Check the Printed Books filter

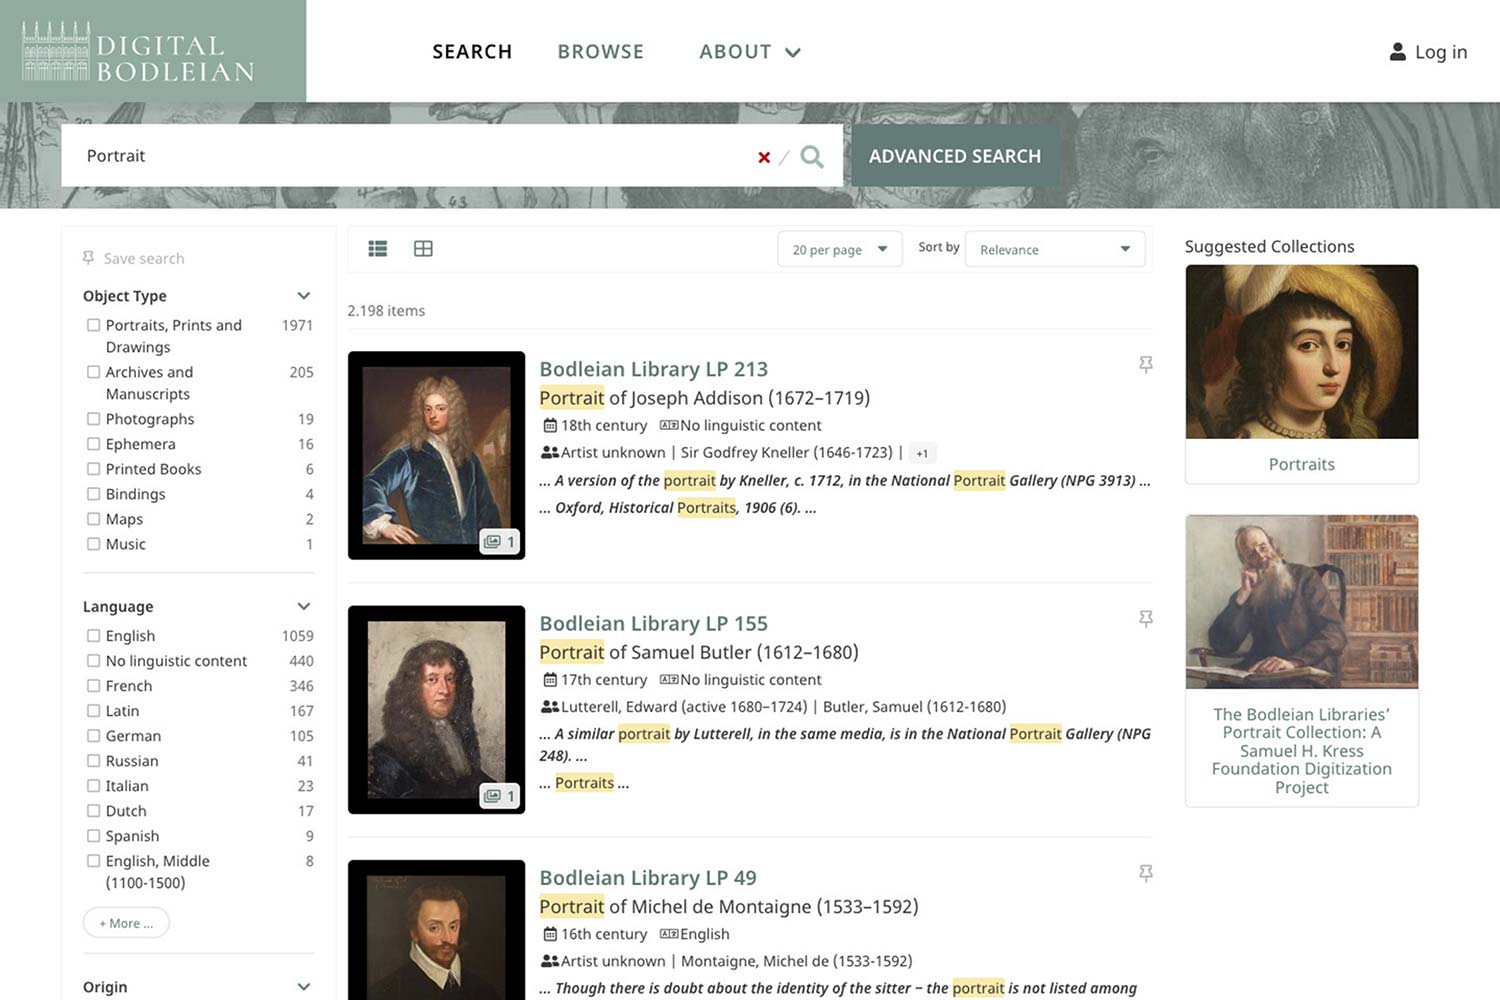pyautogui.click(x=93, y=469)
